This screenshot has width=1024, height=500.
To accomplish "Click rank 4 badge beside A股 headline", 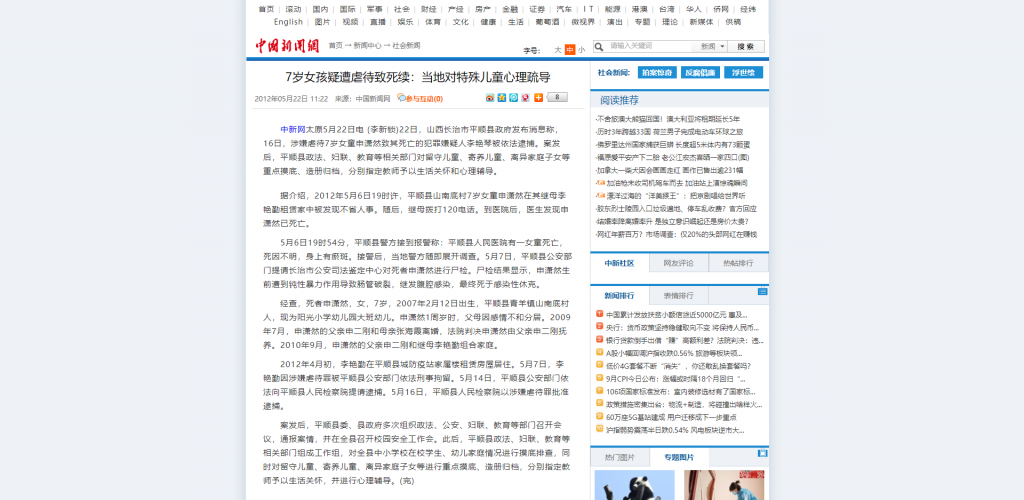I will point(600,352).
